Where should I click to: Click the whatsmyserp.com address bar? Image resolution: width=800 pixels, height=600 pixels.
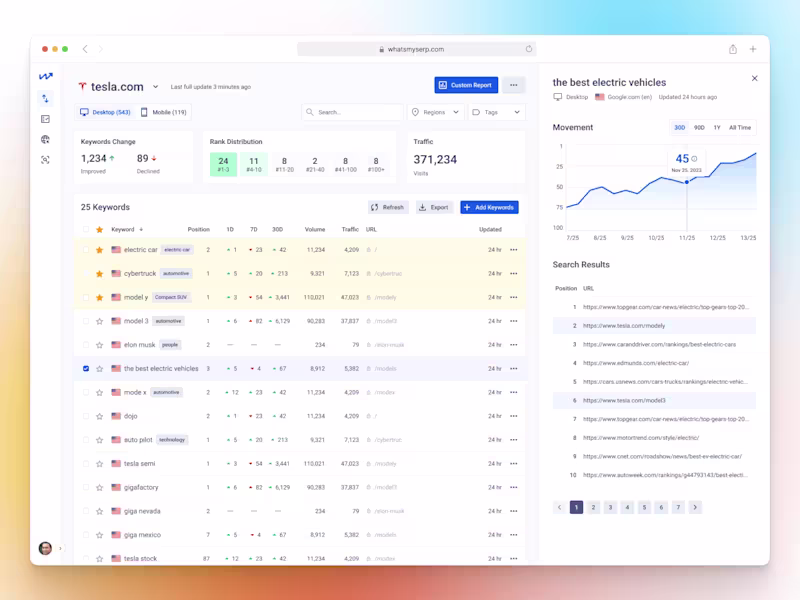[x=416, y=49]
